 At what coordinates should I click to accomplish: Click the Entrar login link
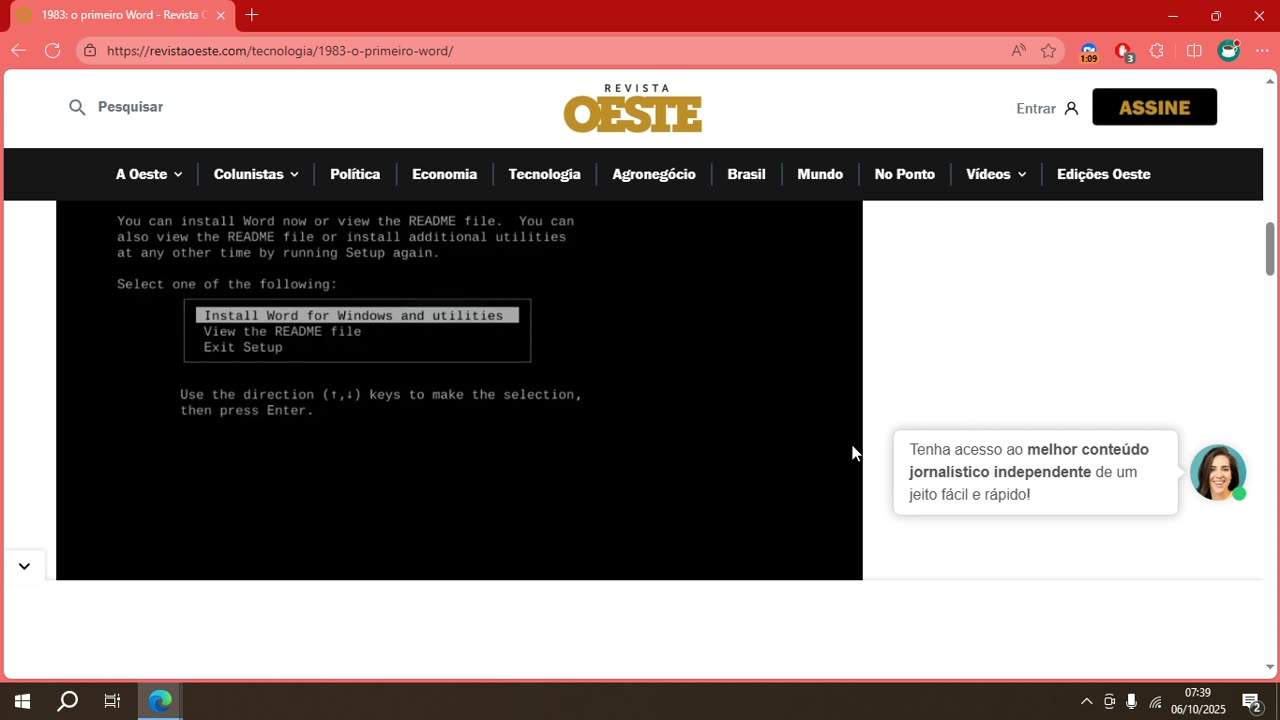coord(1036,108)
